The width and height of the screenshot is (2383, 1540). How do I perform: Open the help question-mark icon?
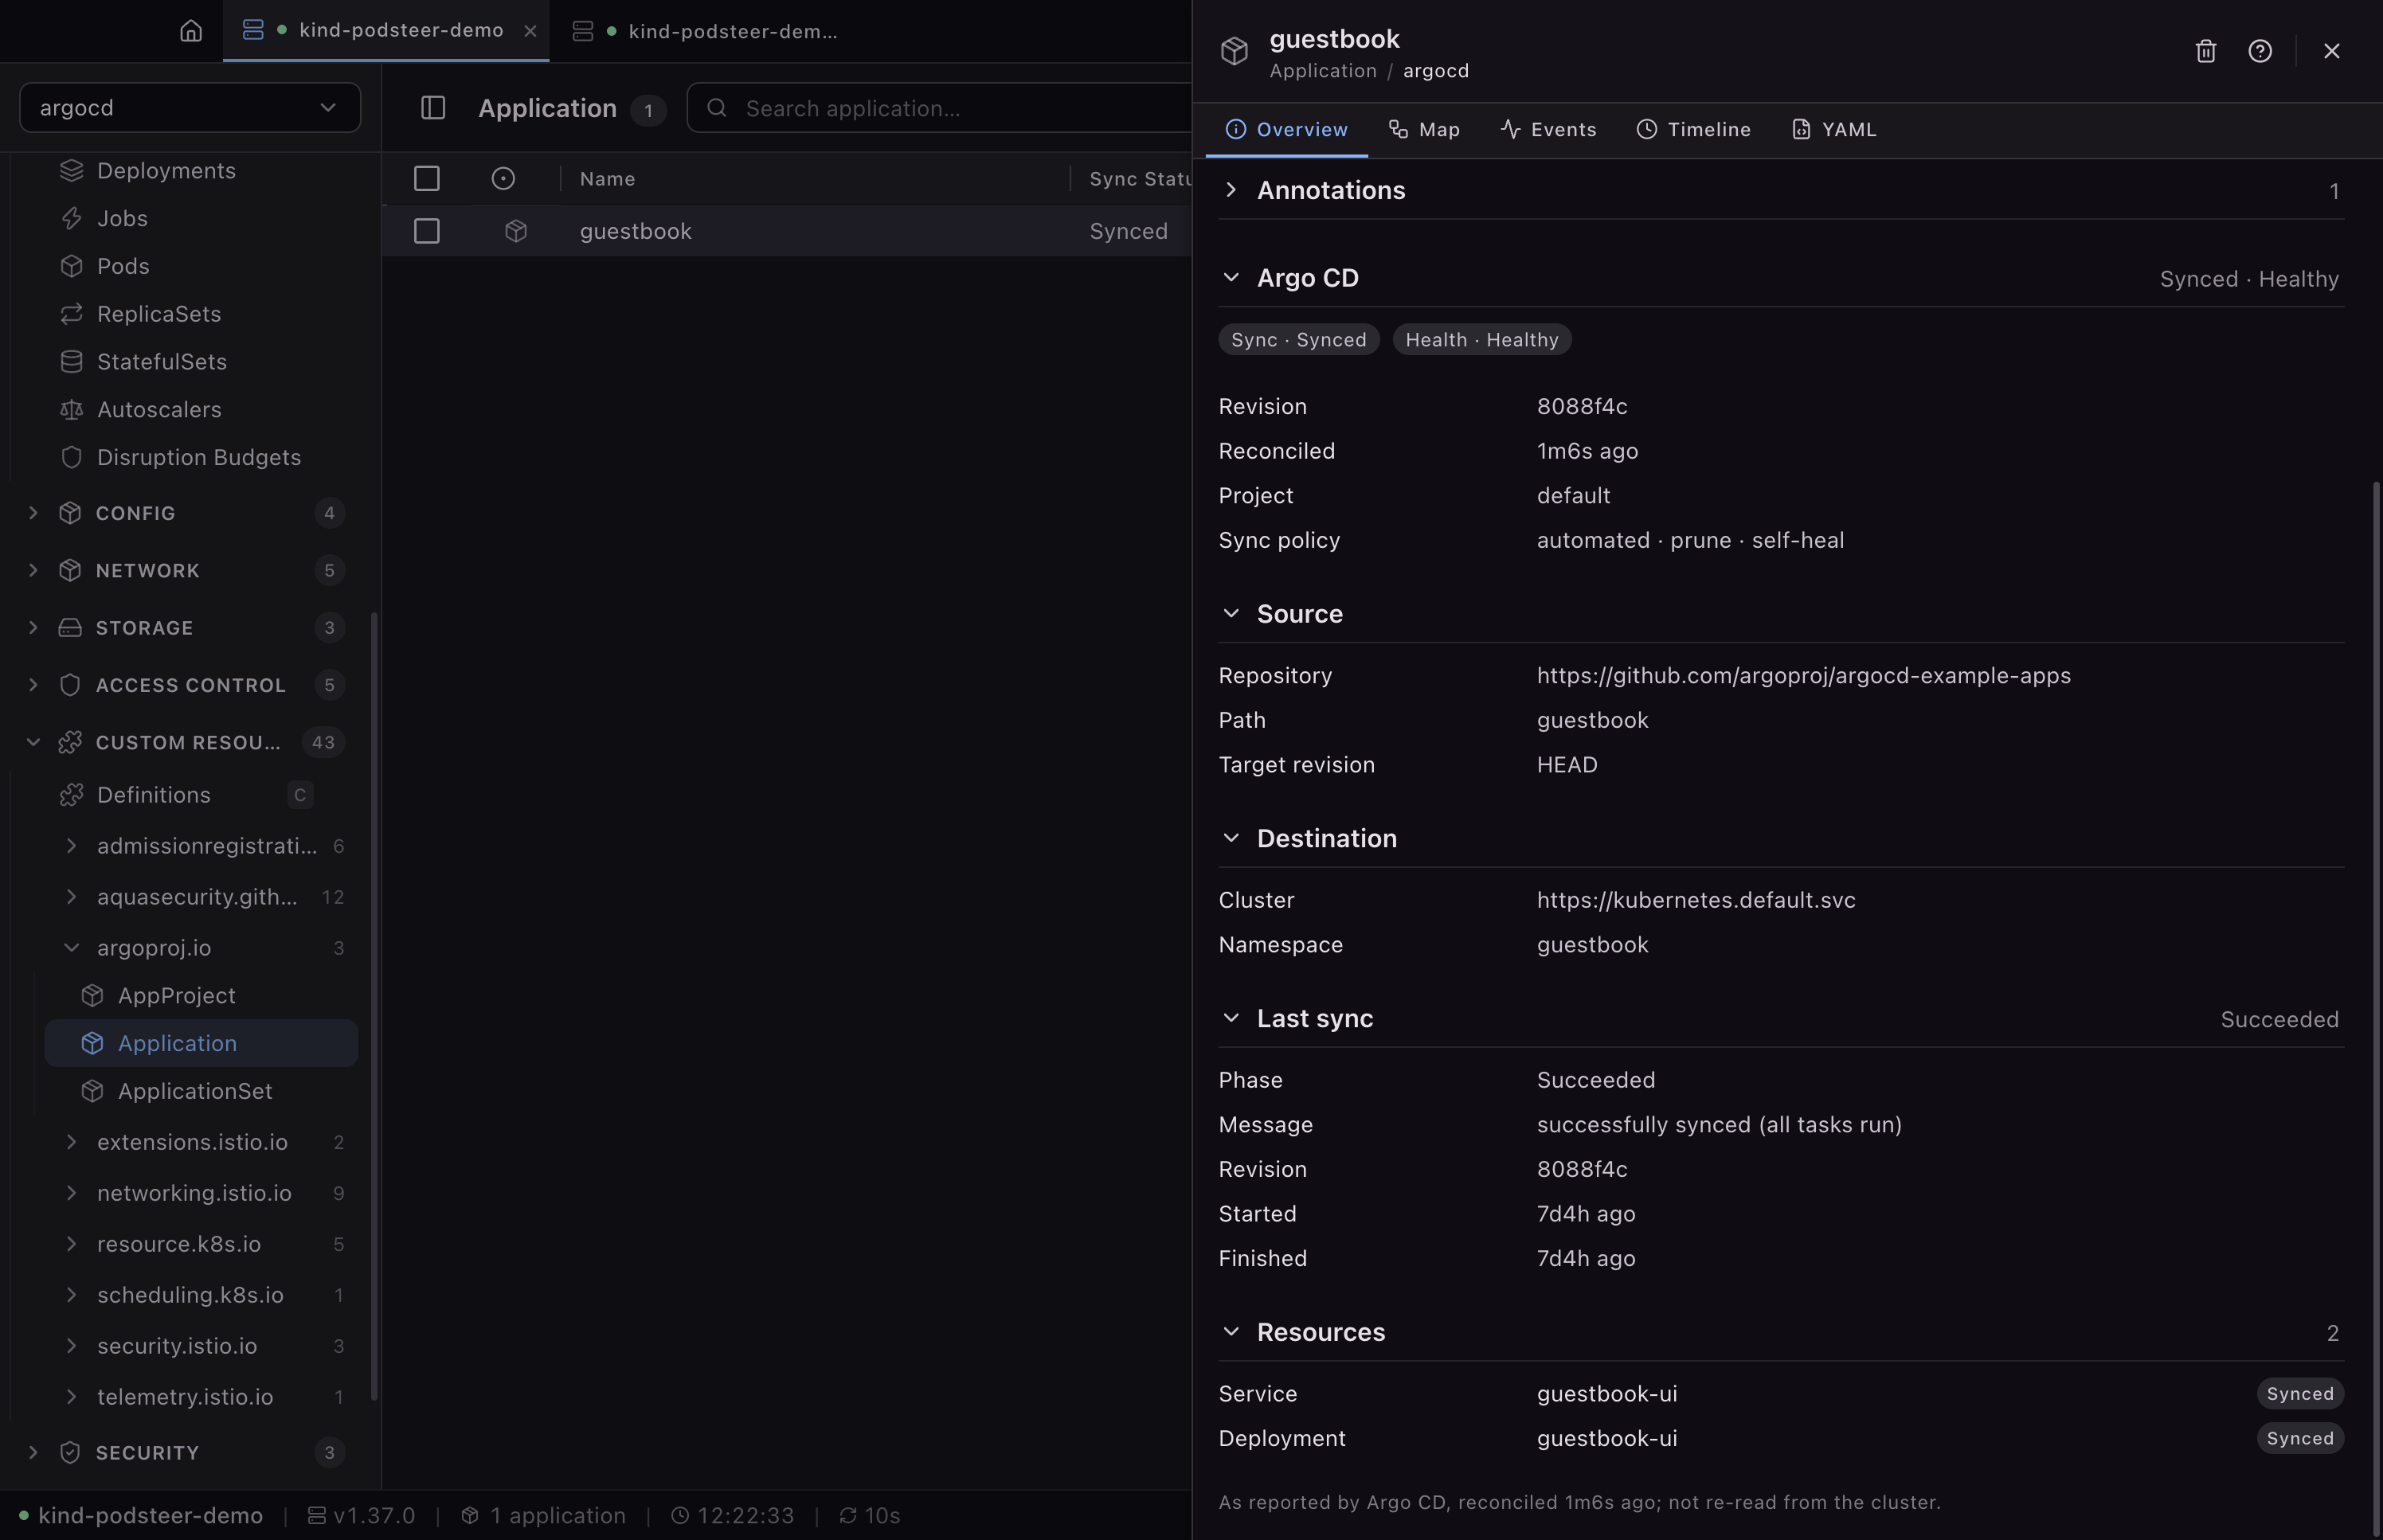(2260, 51)
